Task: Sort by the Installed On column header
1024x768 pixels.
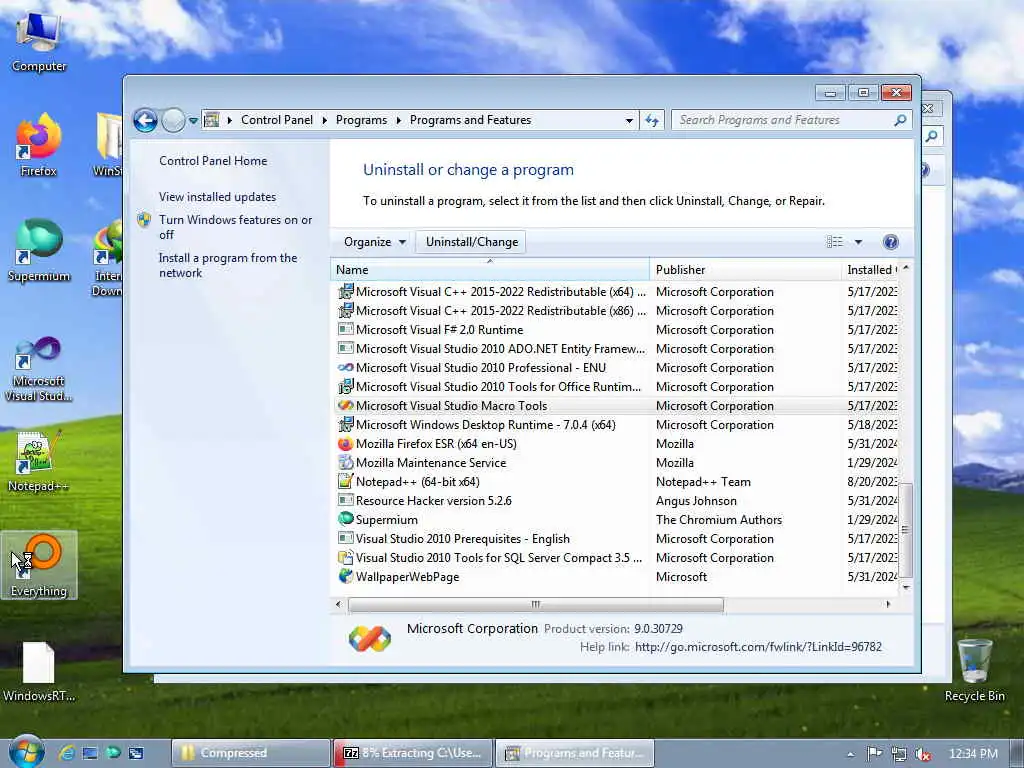Action: [871, 270]
